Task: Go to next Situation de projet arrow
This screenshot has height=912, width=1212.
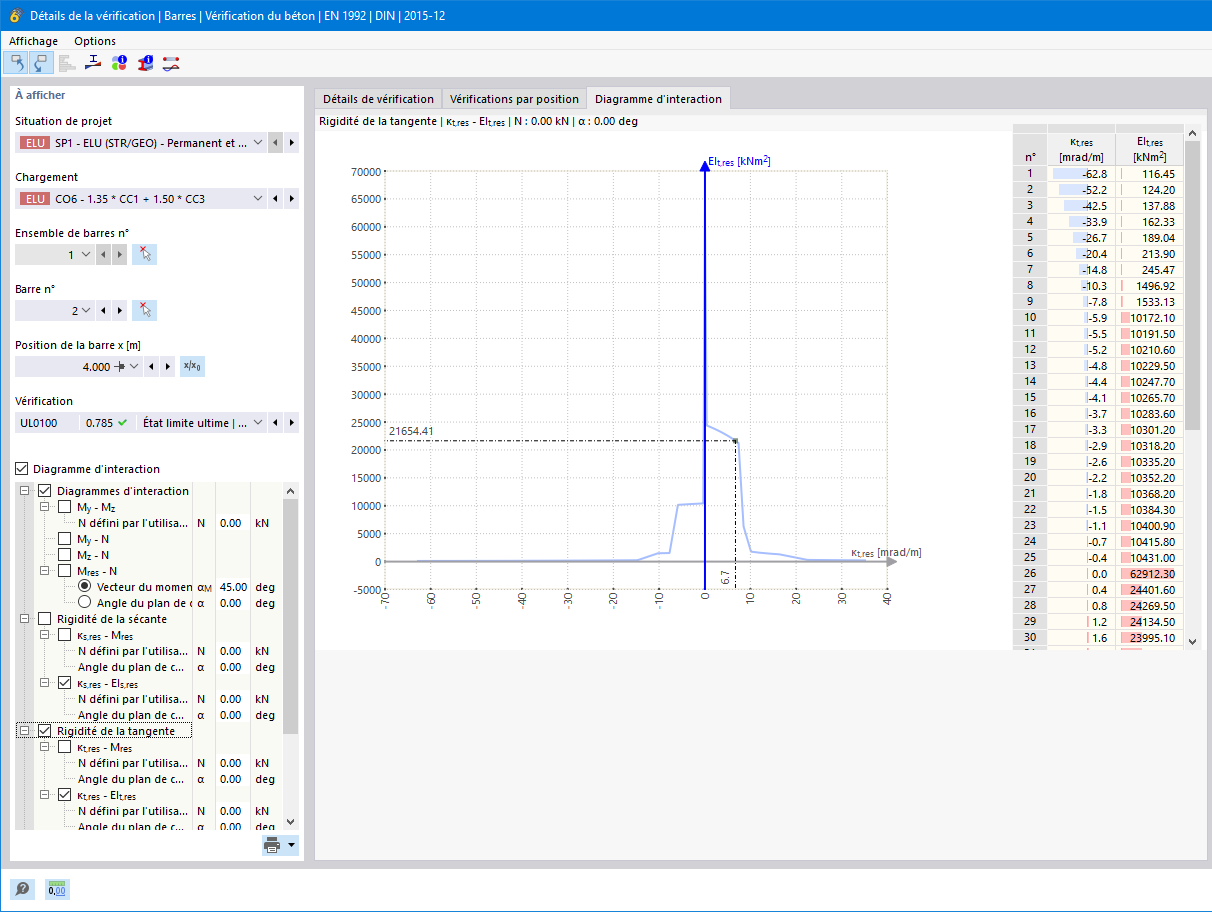Action: pos(291,143)
